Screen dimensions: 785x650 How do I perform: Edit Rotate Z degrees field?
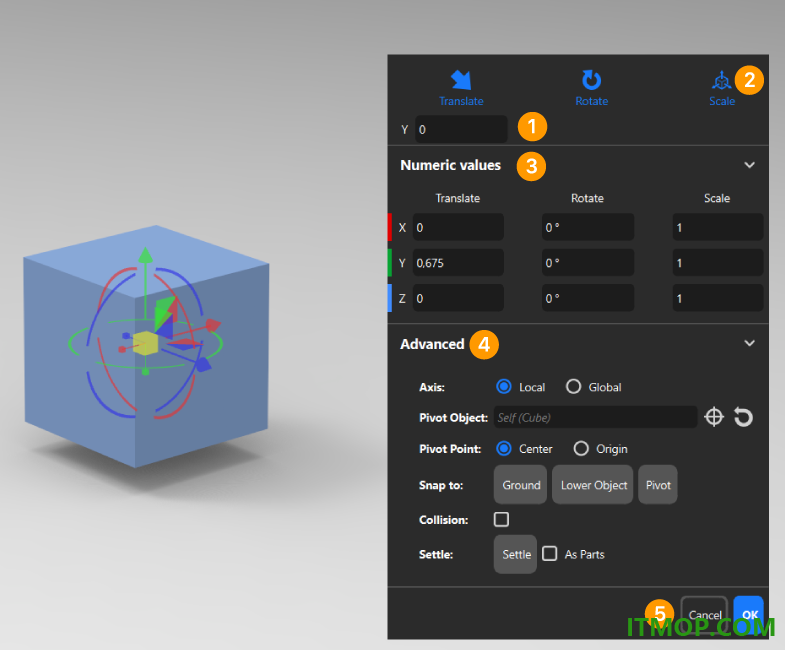click(x=588, y=298)
